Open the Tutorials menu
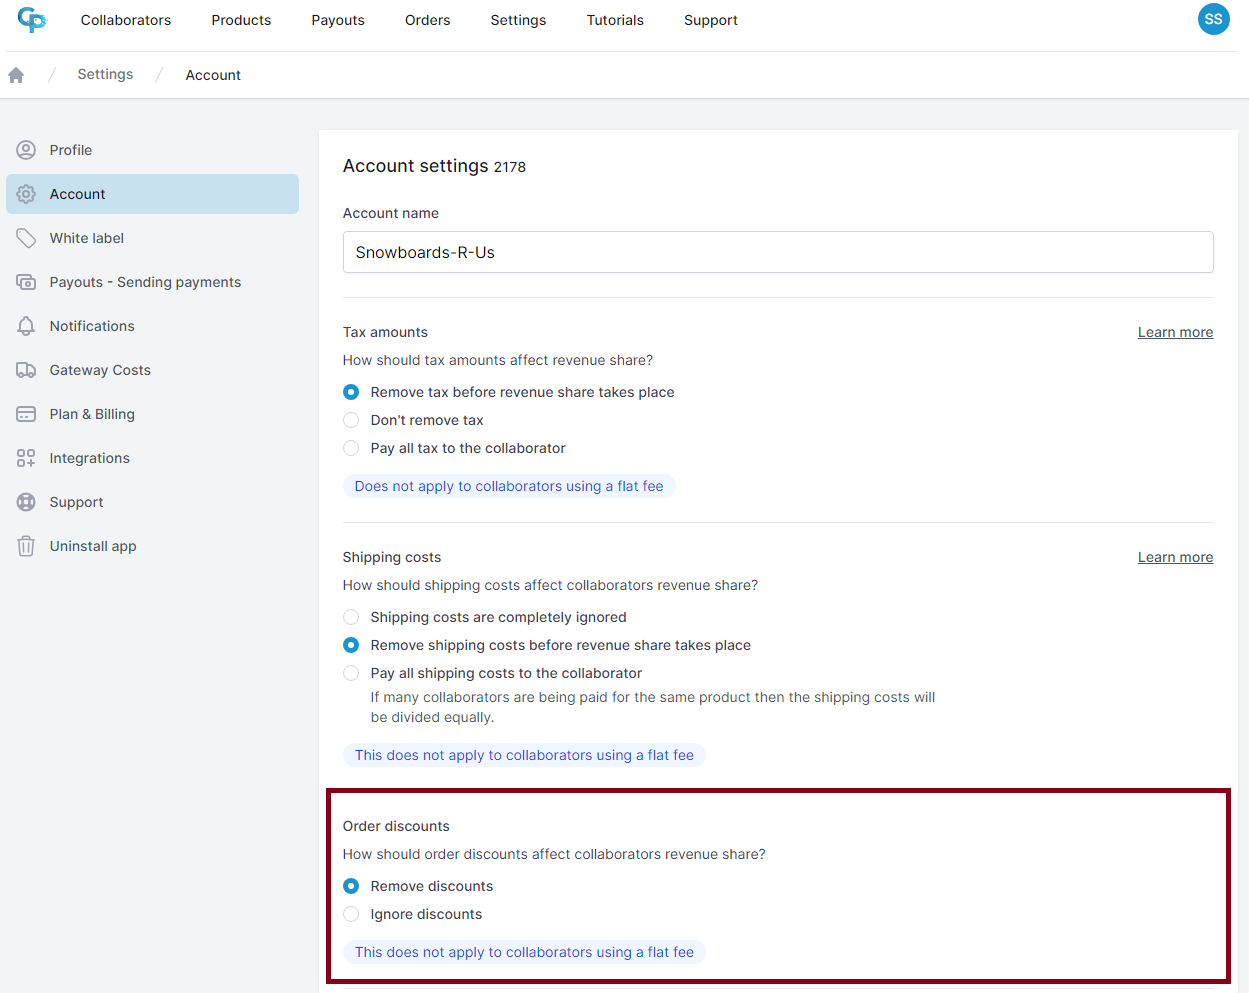Screen dimensions: 1249x993 point(615,20)
